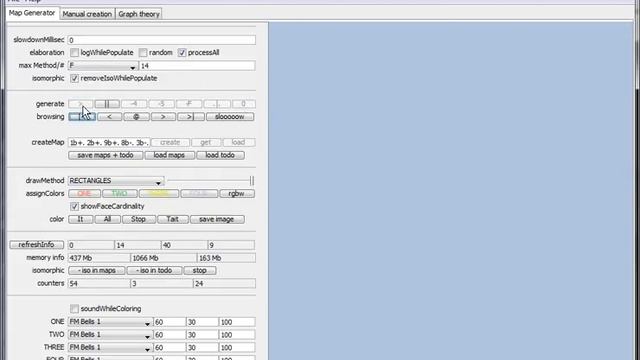The width and height of the screenshot is (640, 360).
Task: Click the ONE row first field showing 60
Action: (169, 322)
